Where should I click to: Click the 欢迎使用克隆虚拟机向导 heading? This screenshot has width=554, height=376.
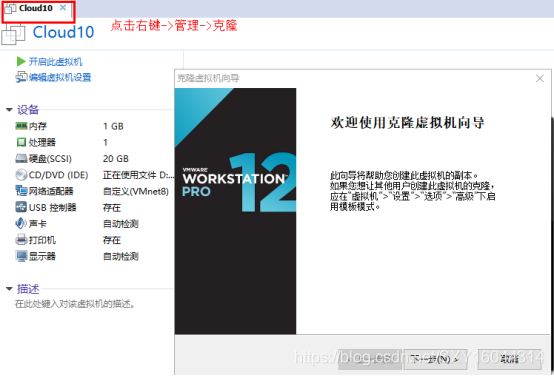click(407, 123)
